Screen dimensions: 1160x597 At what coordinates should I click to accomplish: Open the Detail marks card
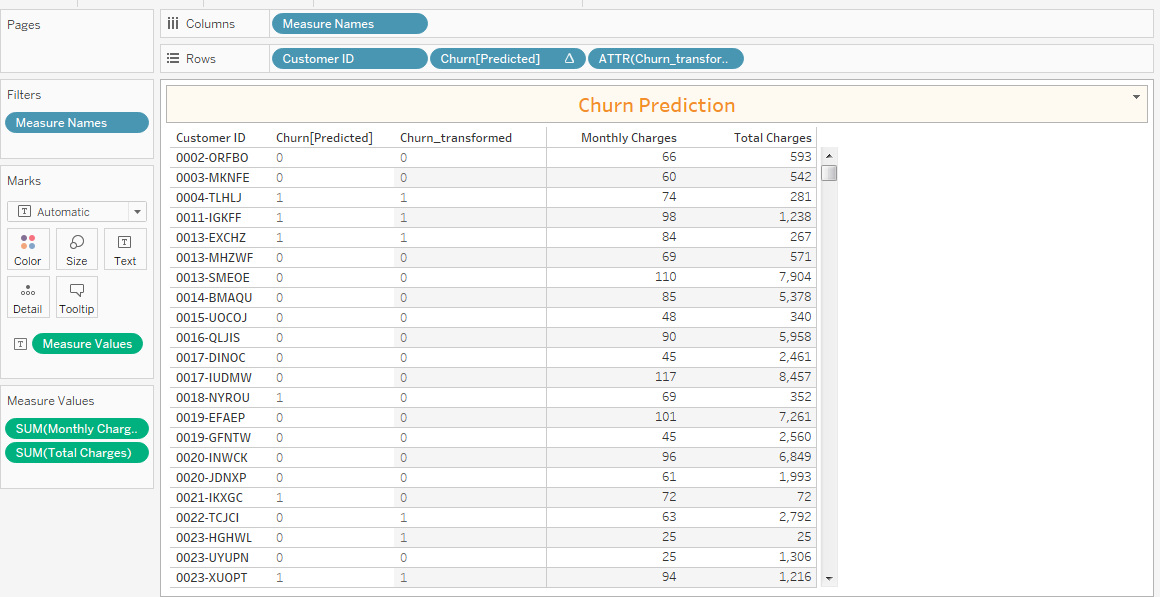(28, 297)
